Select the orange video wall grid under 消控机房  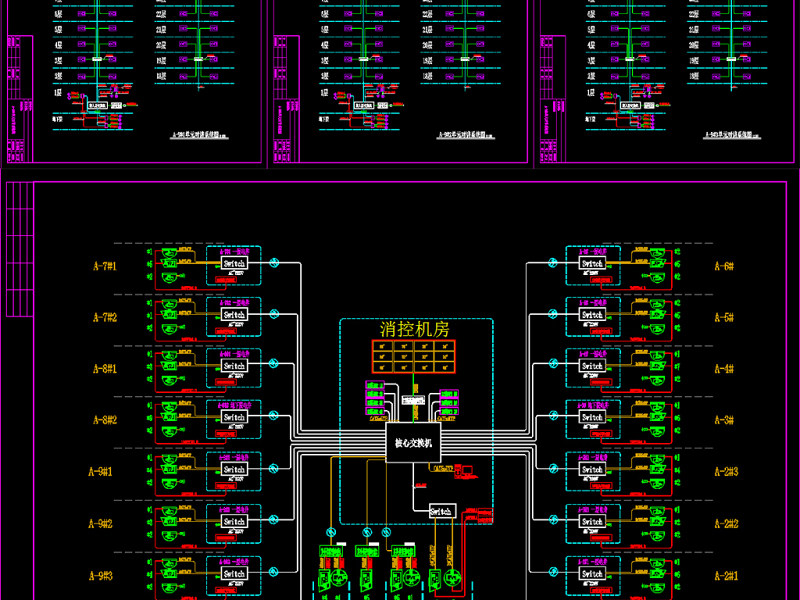click(x=413, y=357)
